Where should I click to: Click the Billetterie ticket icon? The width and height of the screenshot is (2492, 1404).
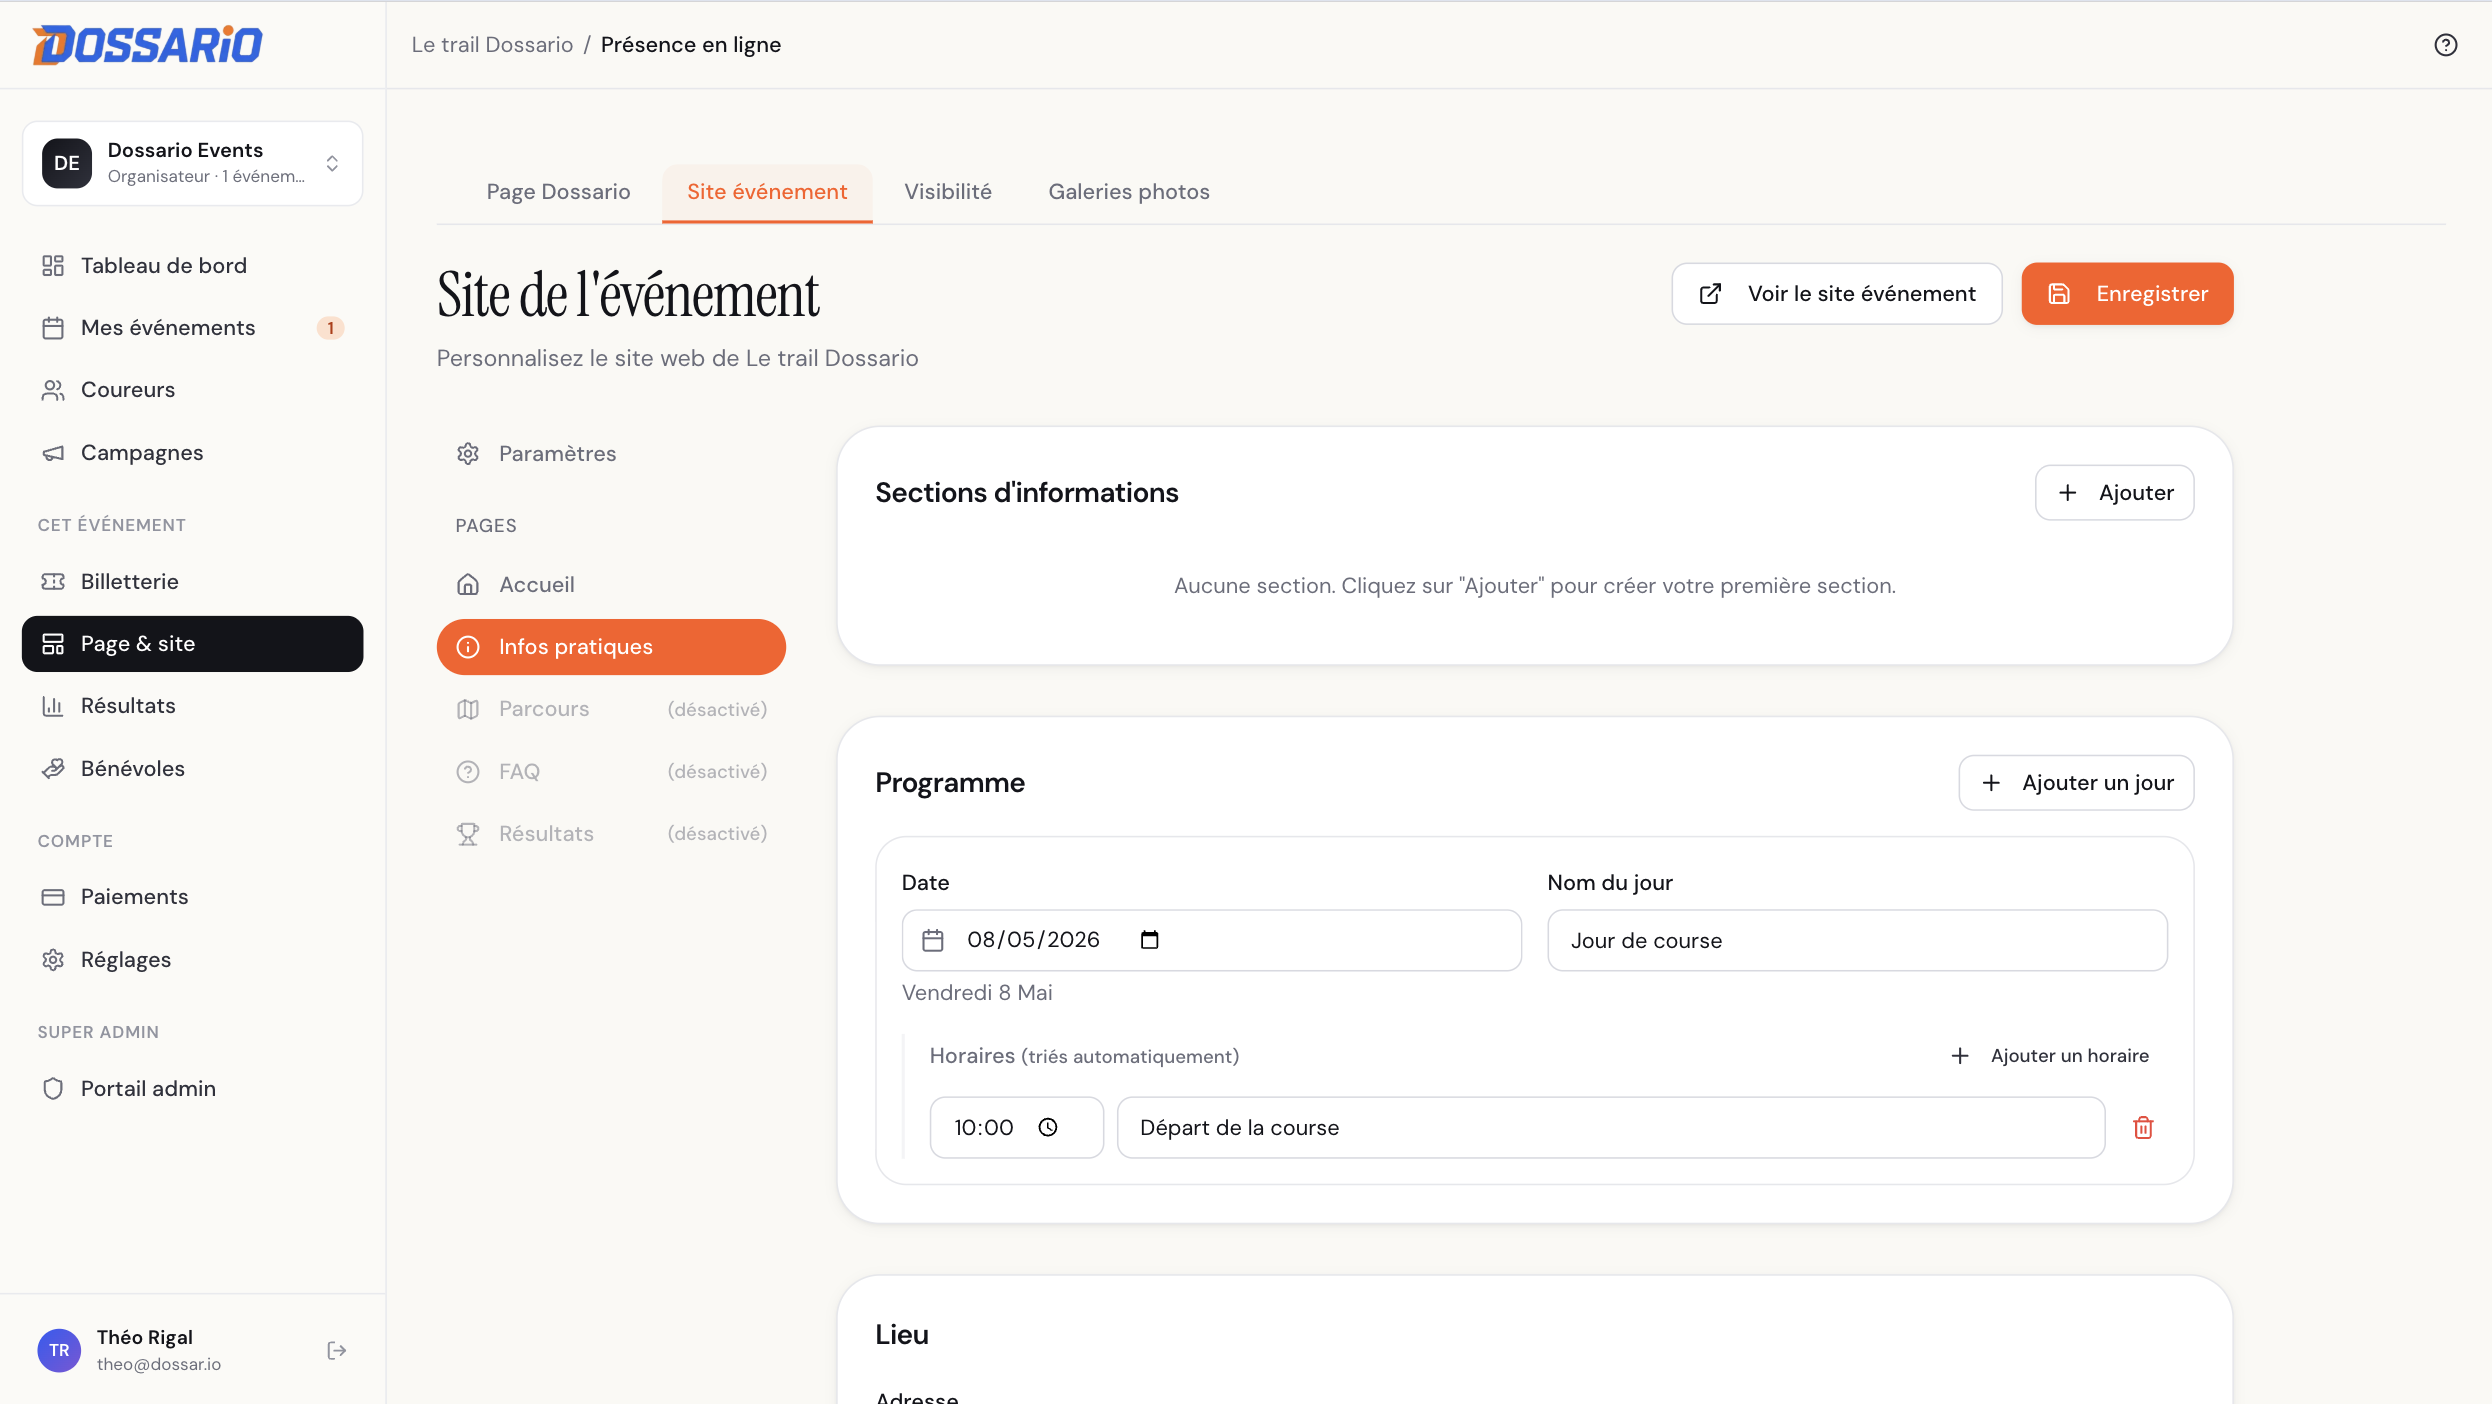click(53, 582)
